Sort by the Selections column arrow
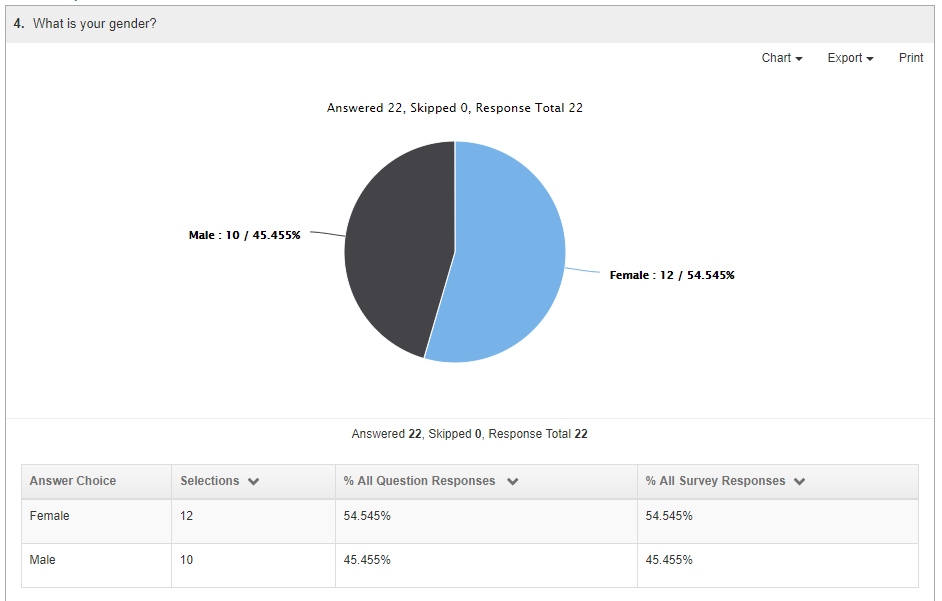 click(x=254, y=481)
